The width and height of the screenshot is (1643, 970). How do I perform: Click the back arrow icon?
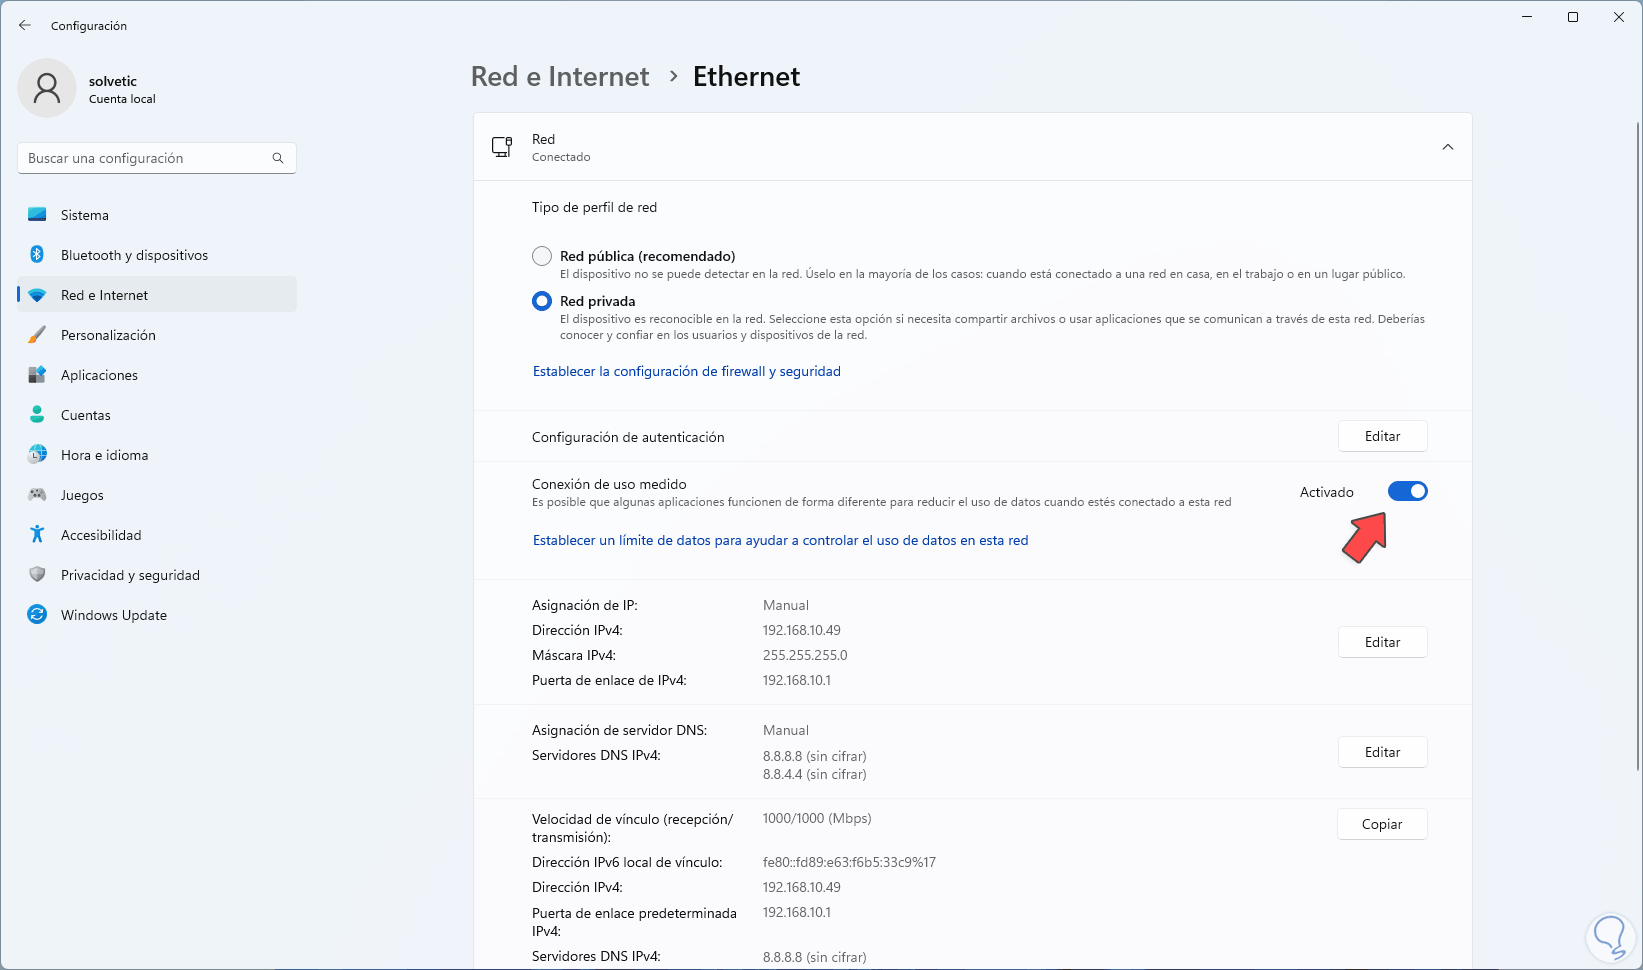[25, 25]
